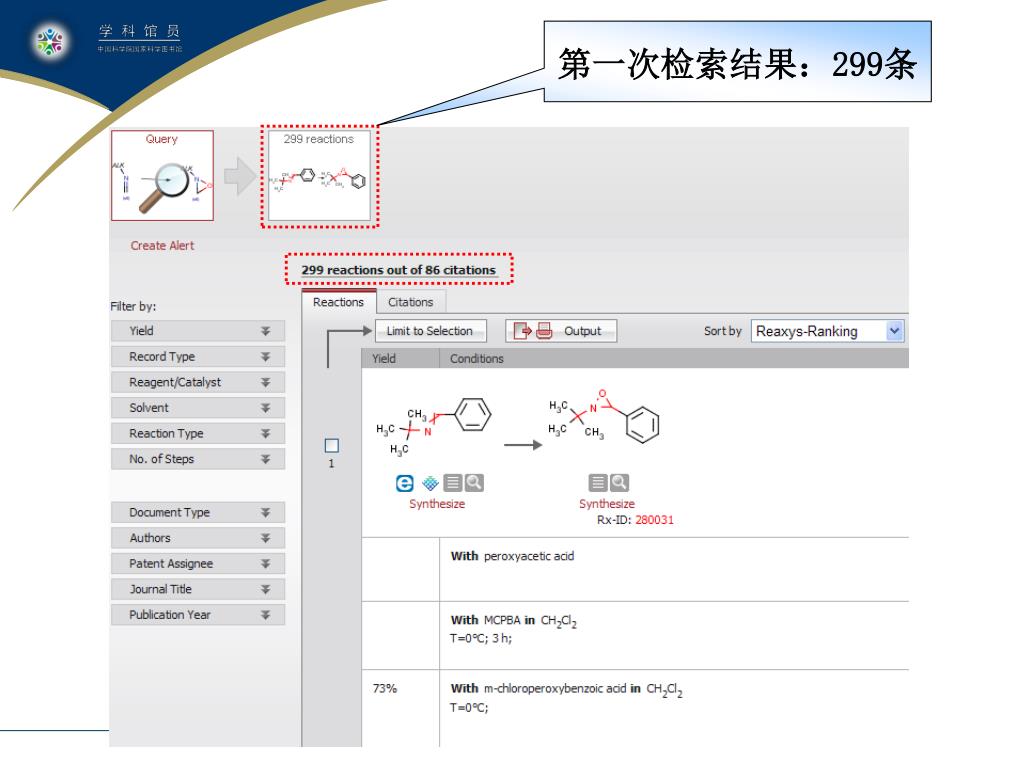The height and width of the screenshot is (768, 1024).
Task: Expand the No. of Steps filter
Action: pyautogui.click(x=198, y=459)
